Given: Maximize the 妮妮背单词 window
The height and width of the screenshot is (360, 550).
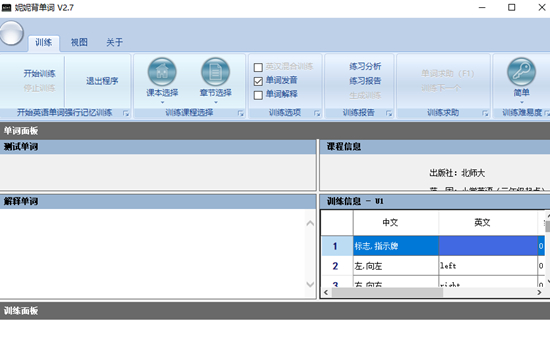Looking at the screenshot, I should (x=512, y=7).
